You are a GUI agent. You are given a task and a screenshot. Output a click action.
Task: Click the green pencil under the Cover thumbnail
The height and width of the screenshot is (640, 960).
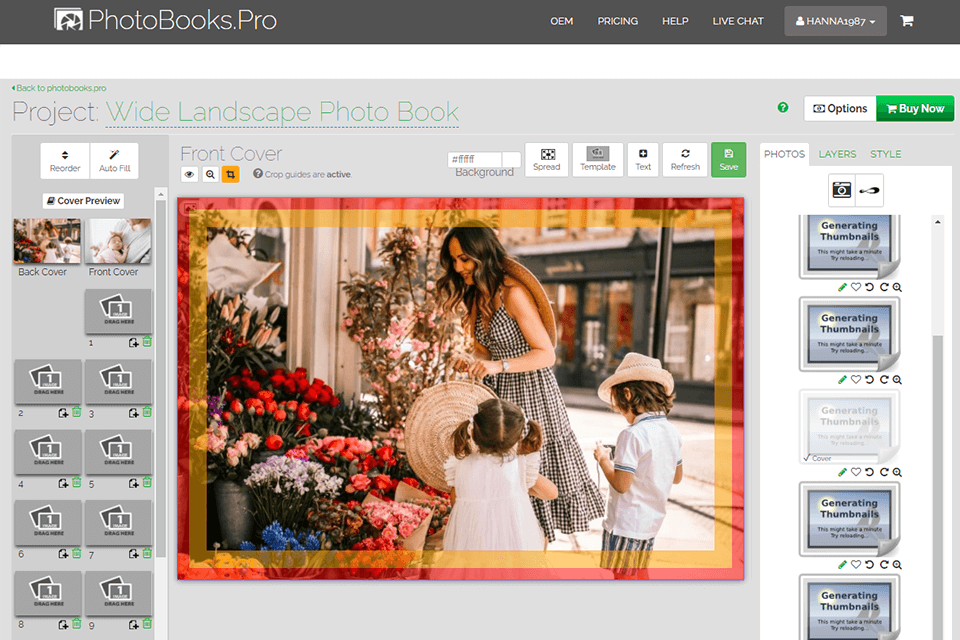pyautogui.click(x=842, y=472)
